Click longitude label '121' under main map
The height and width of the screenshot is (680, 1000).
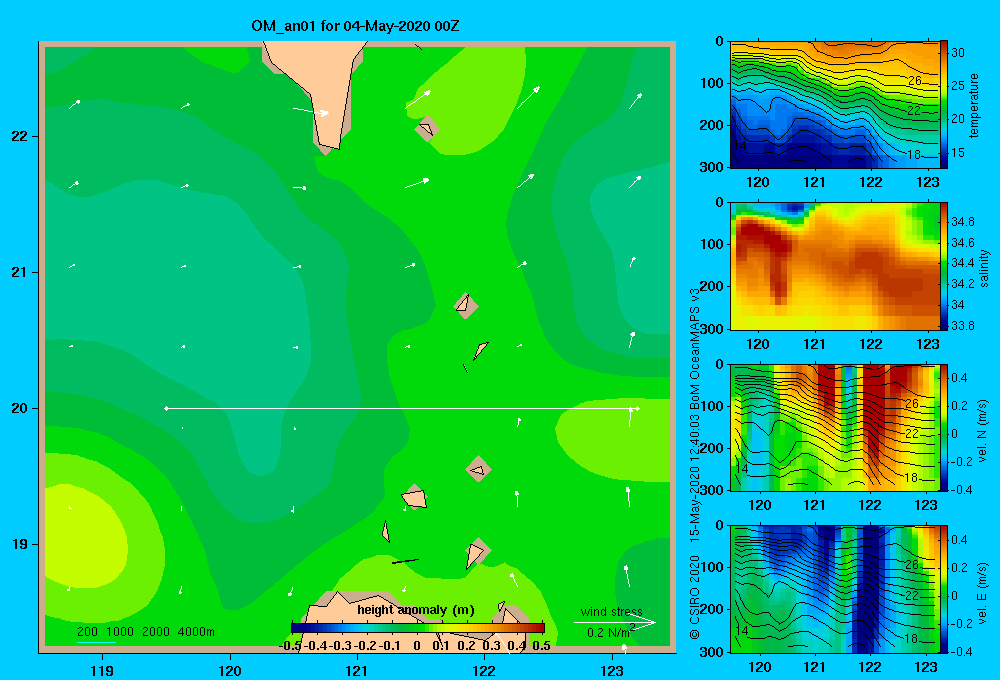pos(357,670)
